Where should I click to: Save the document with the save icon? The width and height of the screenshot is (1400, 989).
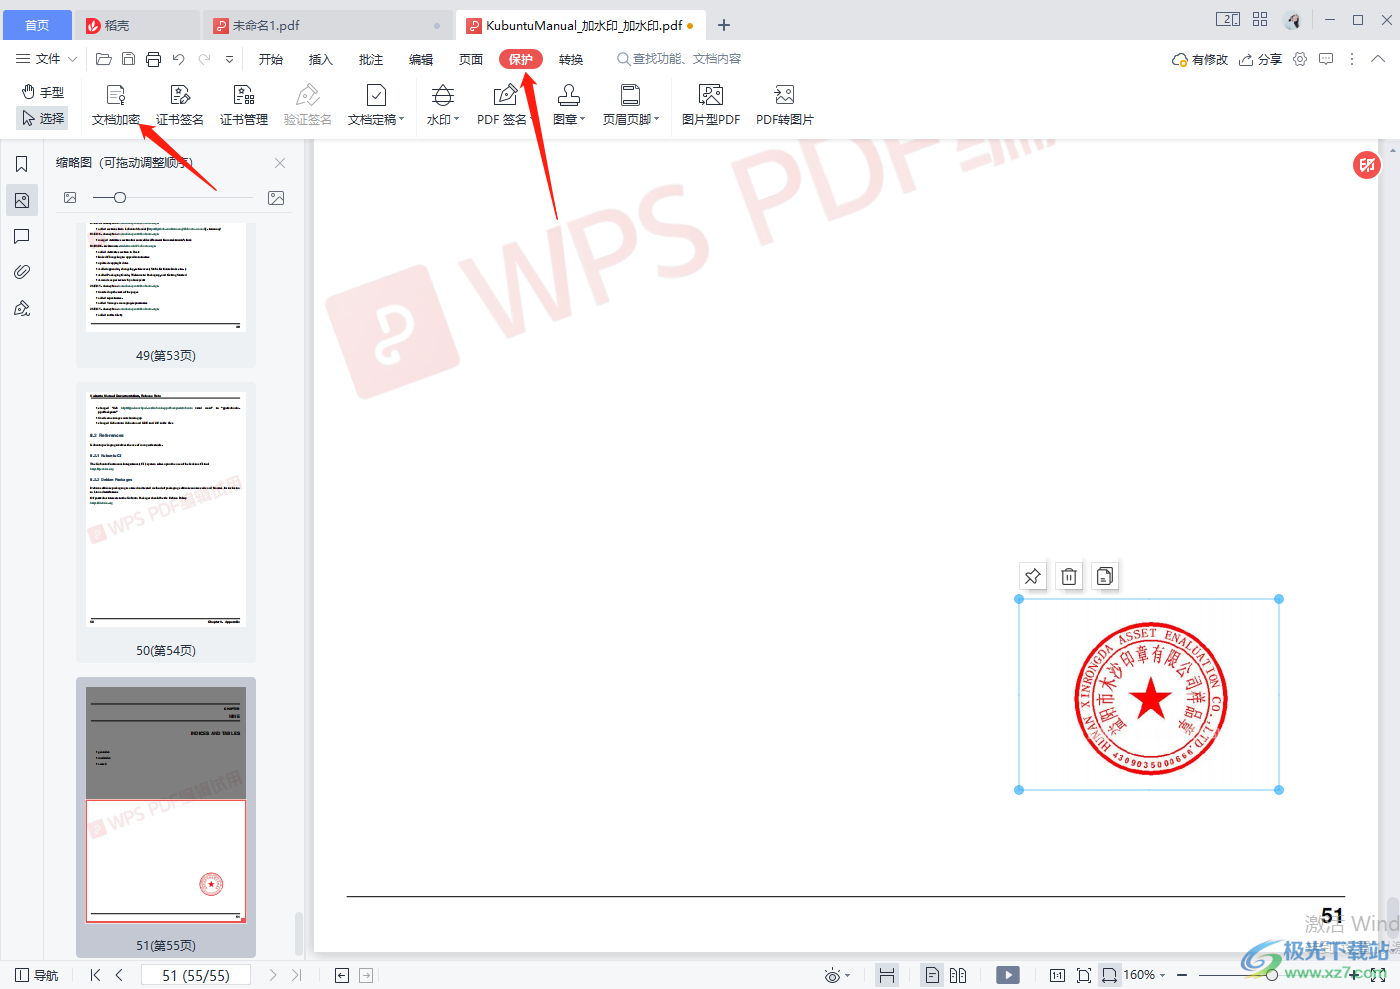point(128,59)
